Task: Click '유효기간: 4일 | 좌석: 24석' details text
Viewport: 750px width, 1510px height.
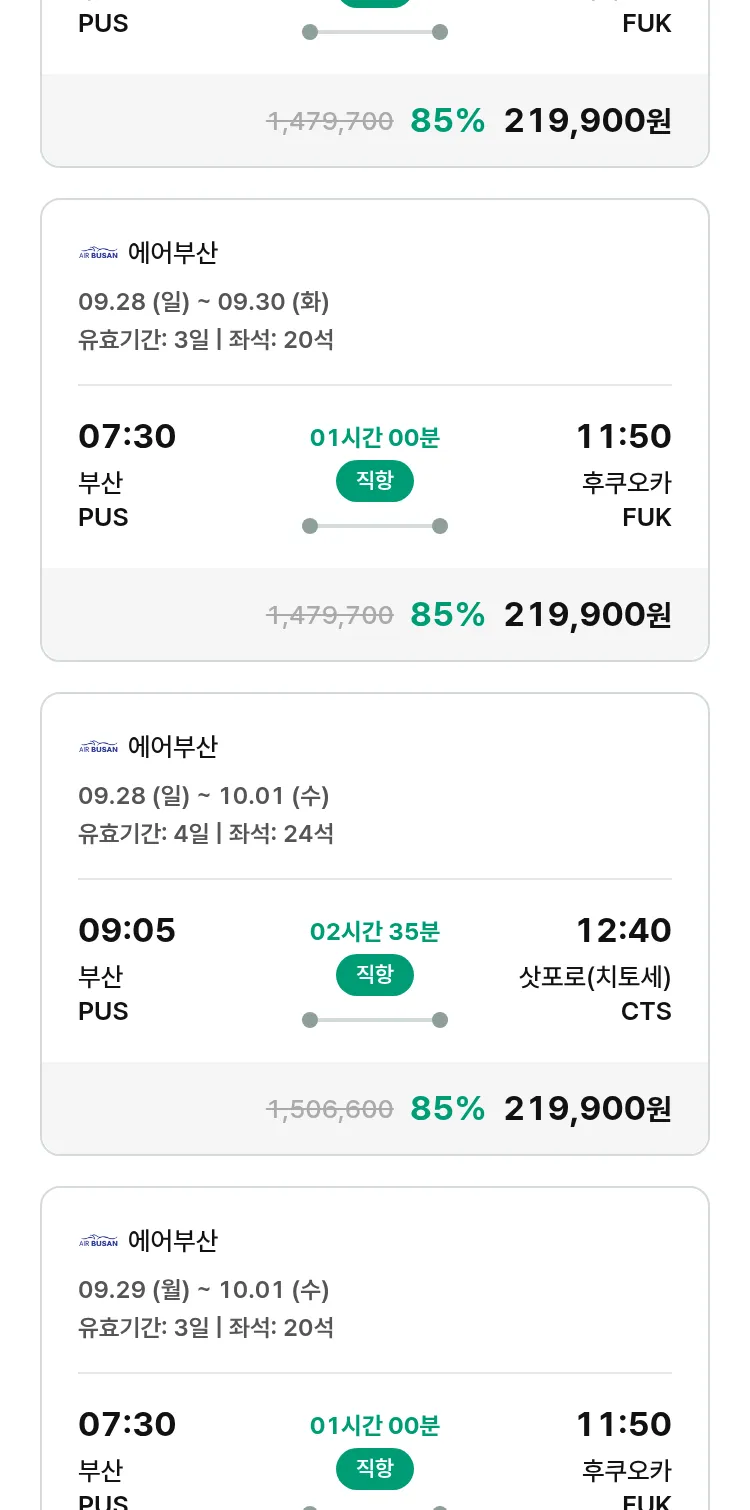Action: click(206, 833)
